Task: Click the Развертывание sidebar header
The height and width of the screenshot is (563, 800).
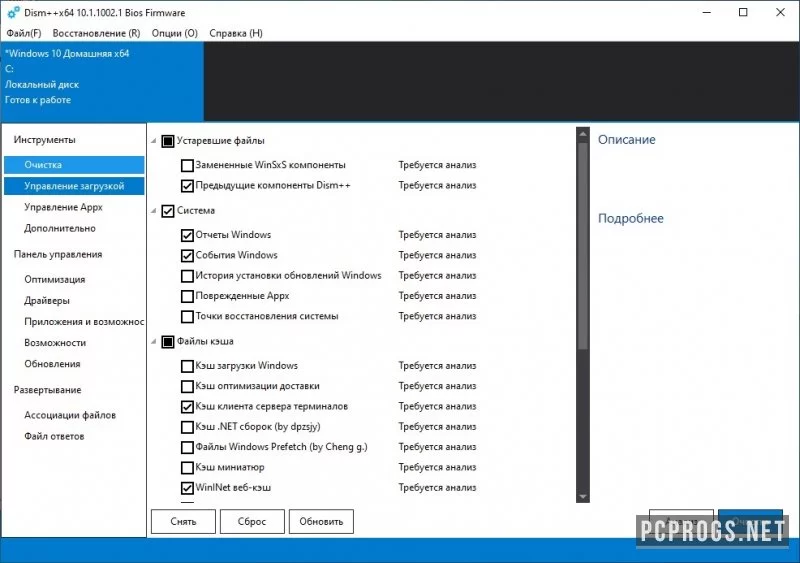Action: (x=47, y=390)
